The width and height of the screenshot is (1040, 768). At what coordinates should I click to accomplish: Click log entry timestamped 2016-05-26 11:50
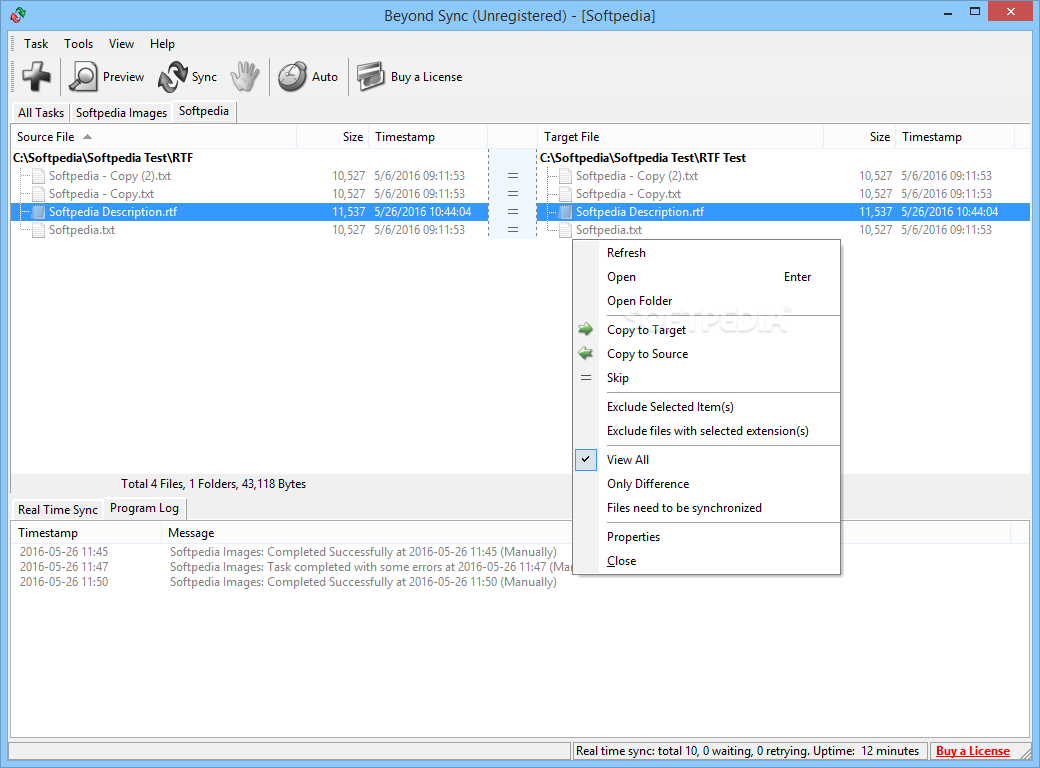(292, 582)
